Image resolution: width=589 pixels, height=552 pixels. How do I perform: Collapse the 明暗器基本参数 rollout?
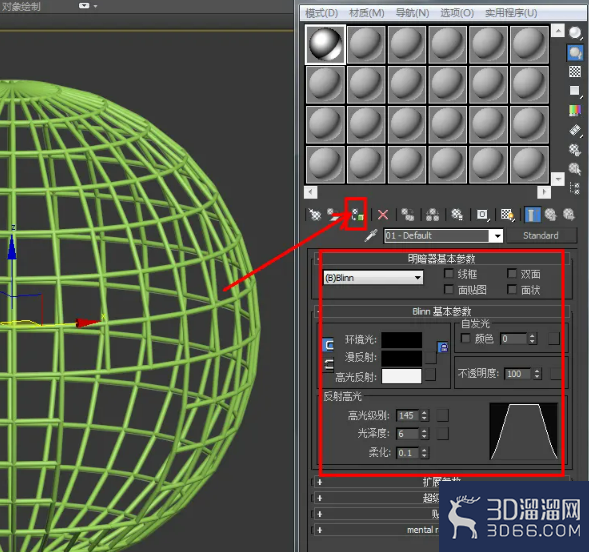[441, 258]
